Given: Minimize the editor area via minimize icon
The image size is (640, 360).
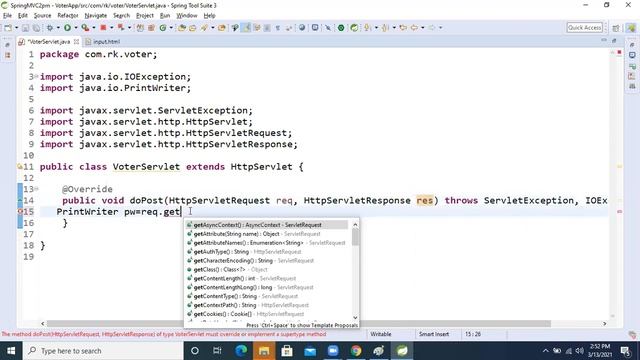Looking at the screenshot, I should tap(604, 40).
